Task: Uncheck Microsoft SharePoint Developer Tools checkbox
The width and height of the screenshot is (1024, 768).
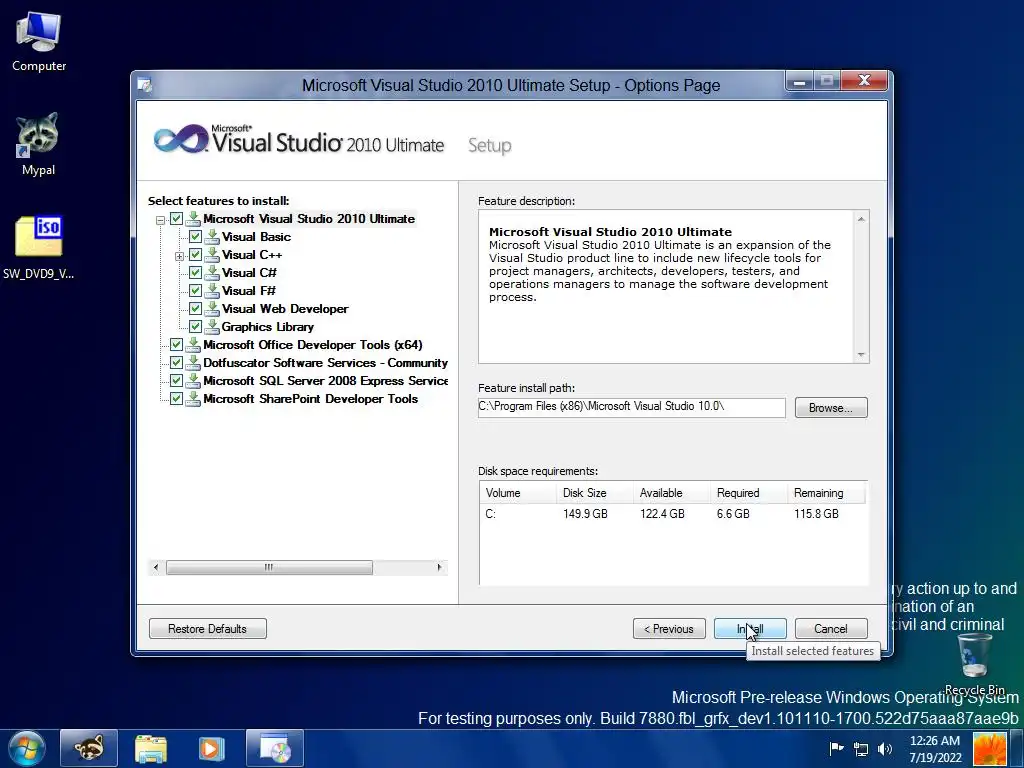Action: [x=176, y=398]
